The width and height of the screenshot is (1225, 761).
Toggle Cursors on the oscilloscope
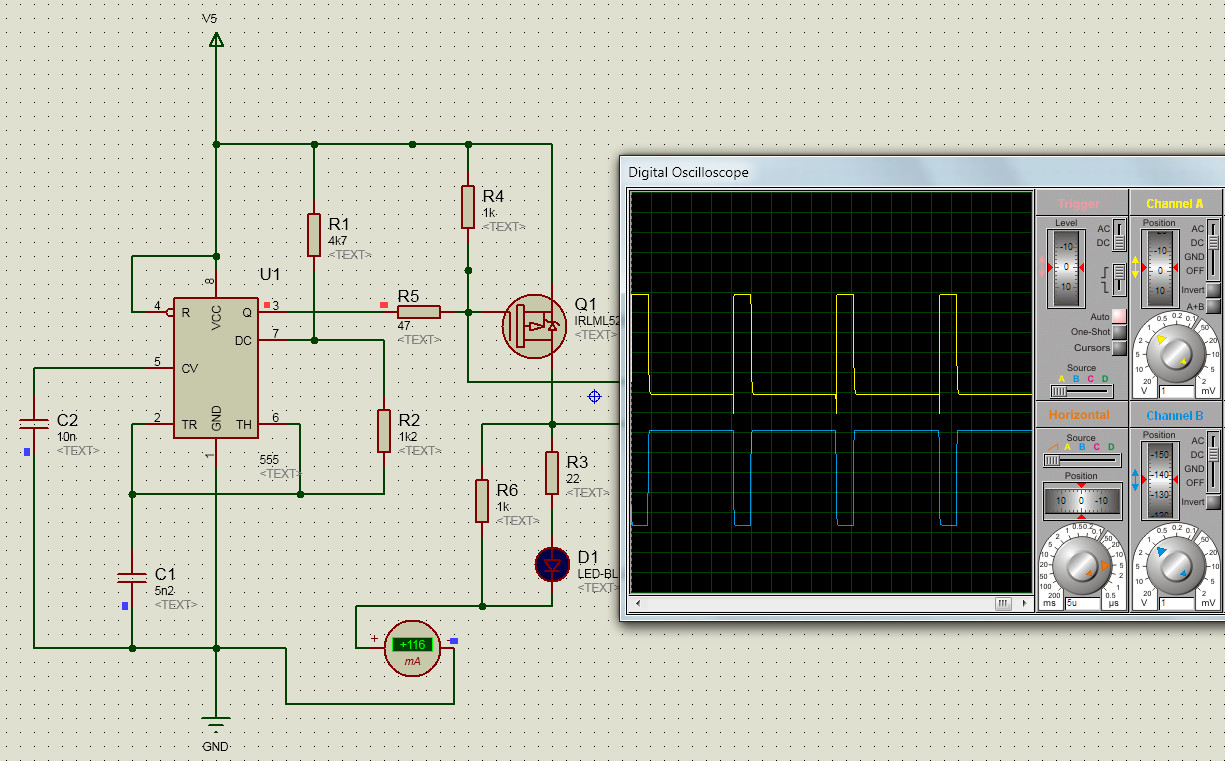click(1120, 348)
